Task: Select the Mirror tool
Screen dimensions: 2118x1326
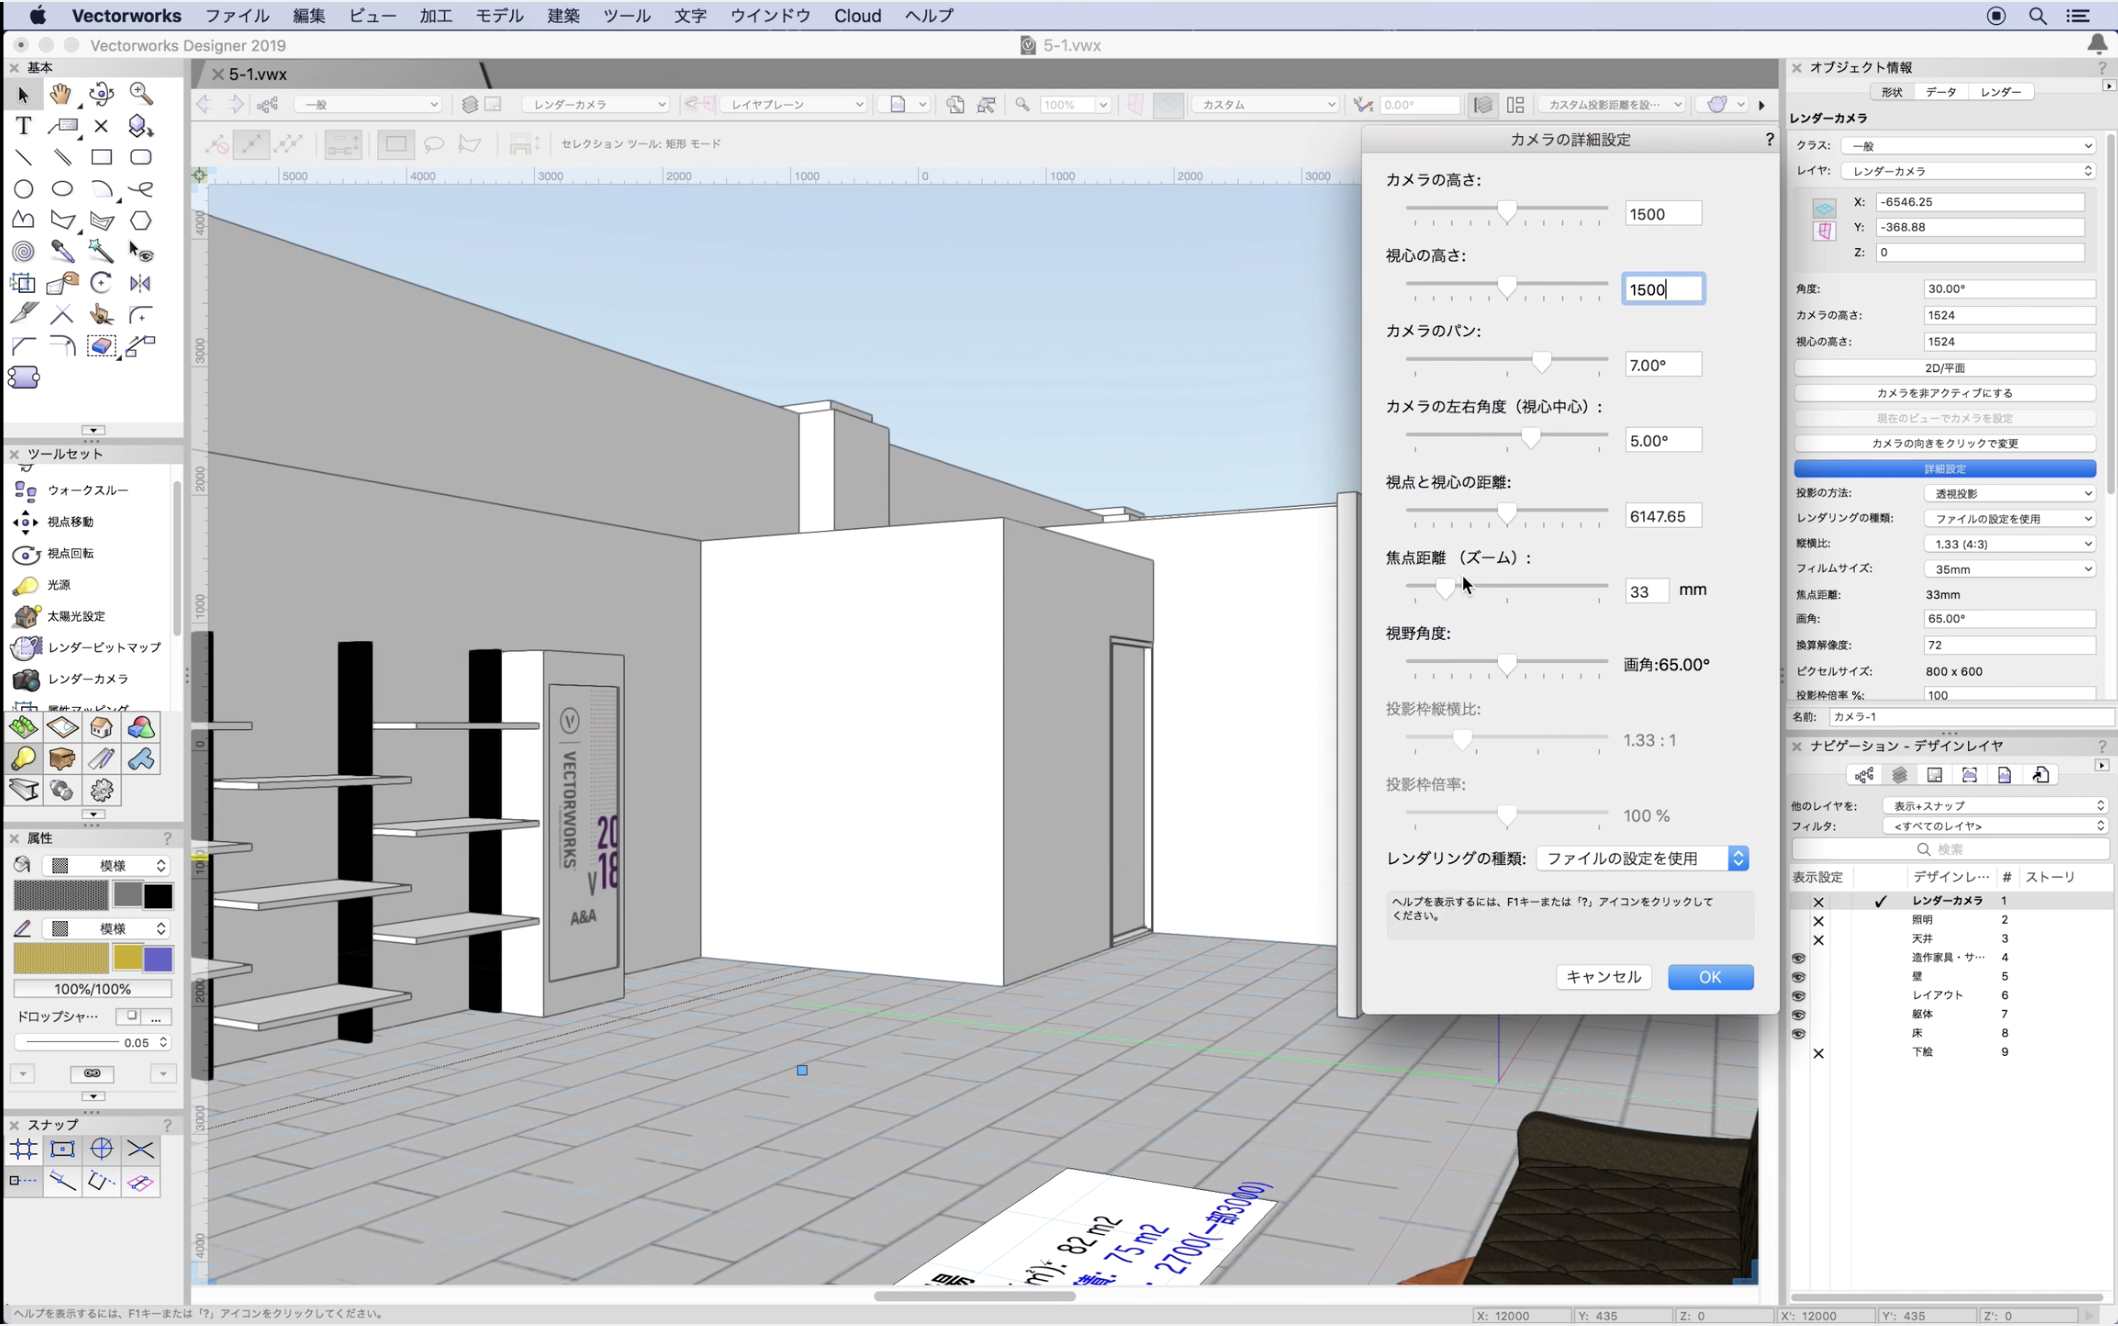Action: (x=141, y=283)
